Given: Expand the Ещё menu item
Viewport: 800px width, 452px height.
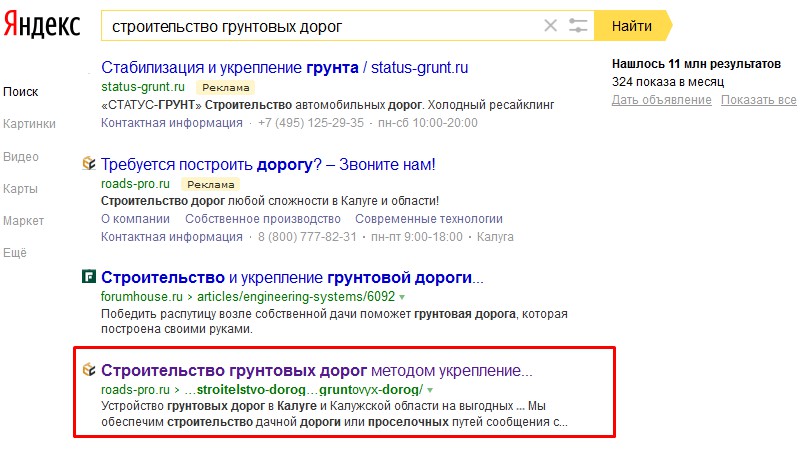Looking at the screenshot, I should pyautogui.click(x=15, y=253).
